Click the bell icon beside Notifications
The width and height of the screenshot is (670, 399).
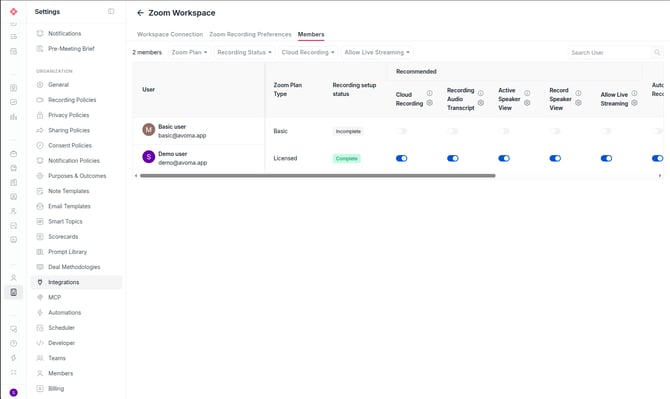tap(40, 33)
